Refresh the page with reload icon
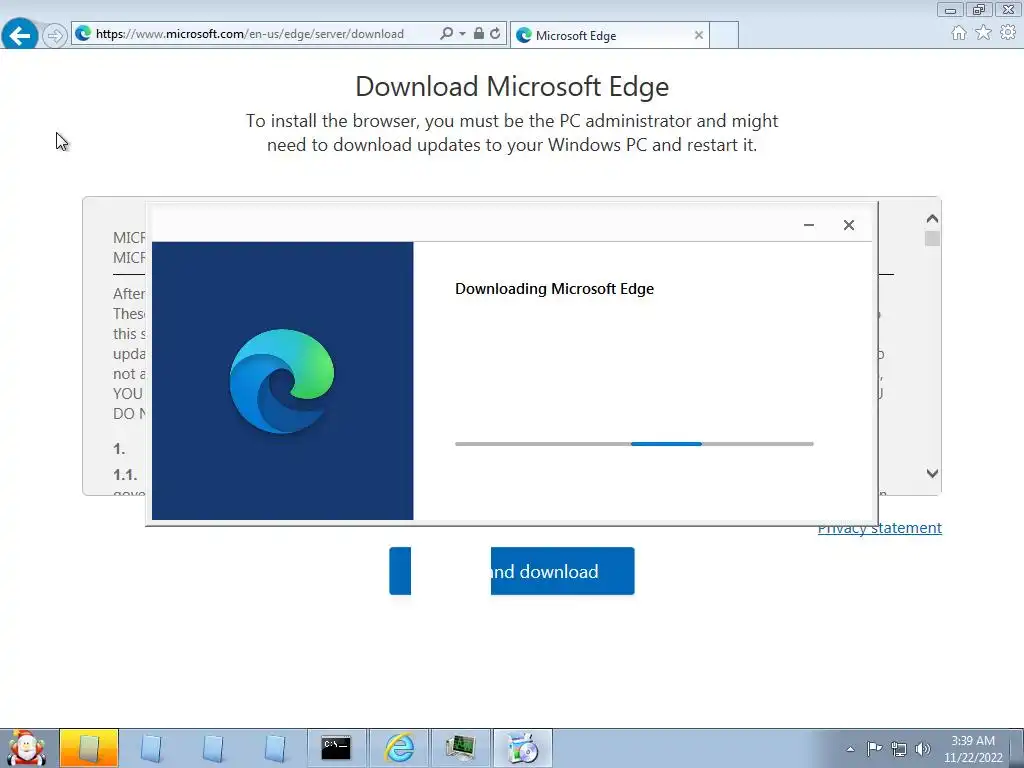The width and height of the screenshot is (1024, 768). coord(495,33)
